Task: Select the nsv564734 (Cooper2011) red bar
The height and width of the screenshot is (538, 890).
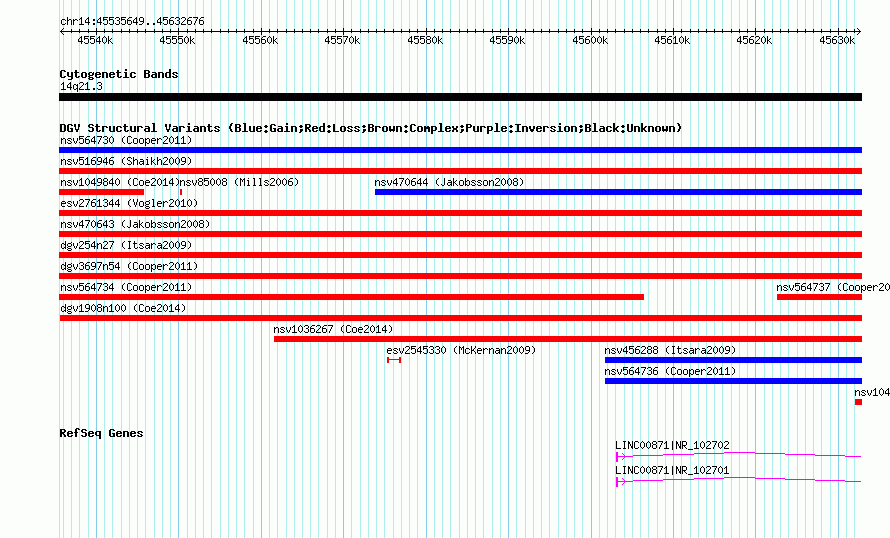Action: point(351,297)
